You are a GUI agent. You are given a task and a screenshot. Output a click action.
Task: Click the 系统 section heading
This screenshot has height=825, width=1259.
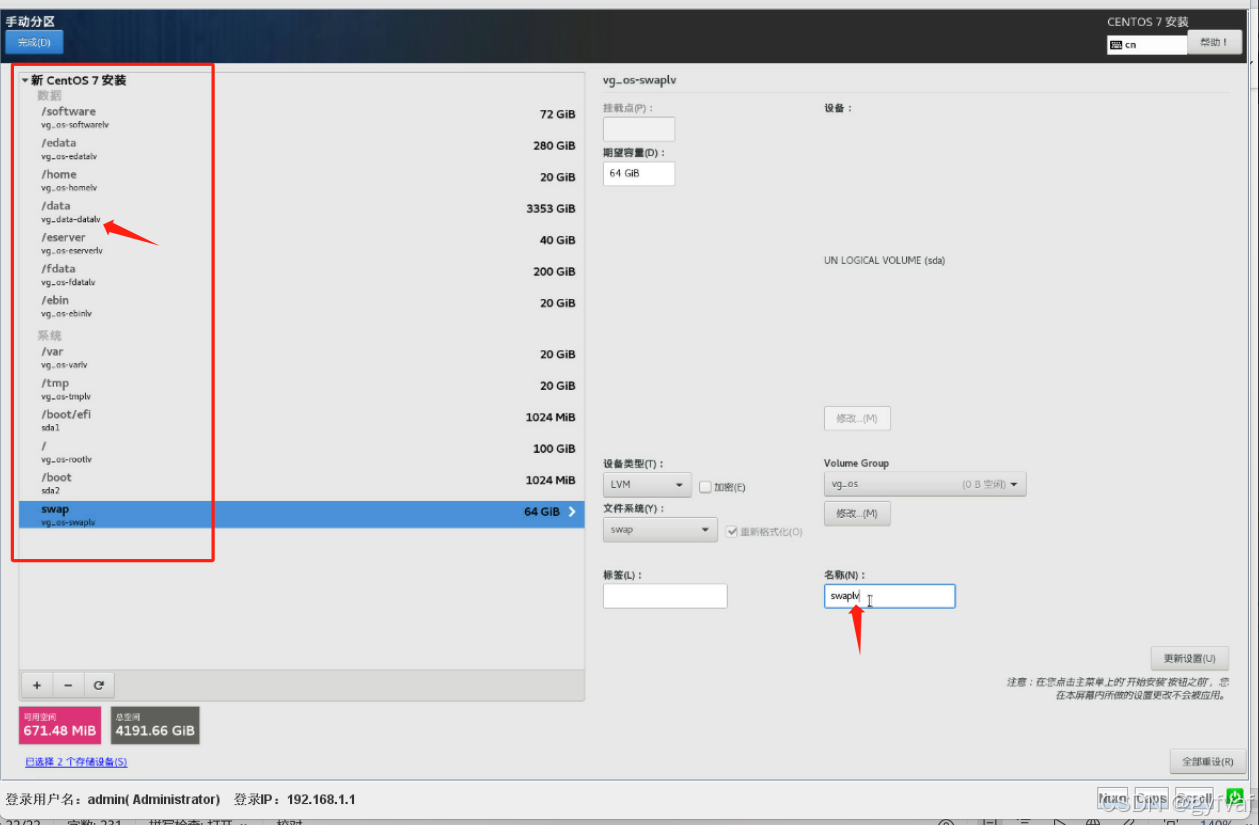[x=49, y=336]
